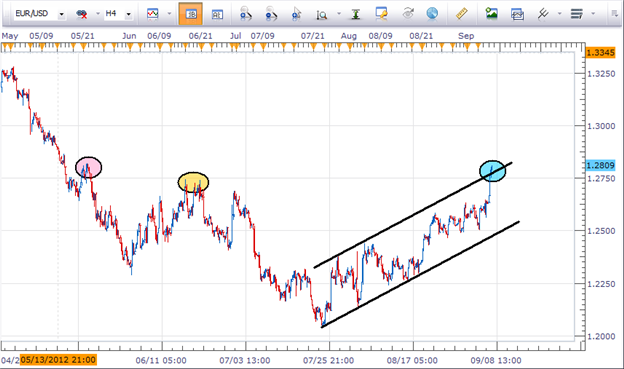Click the orange 1.3345 price label
The image size is (624, 369).
(601, 52)
